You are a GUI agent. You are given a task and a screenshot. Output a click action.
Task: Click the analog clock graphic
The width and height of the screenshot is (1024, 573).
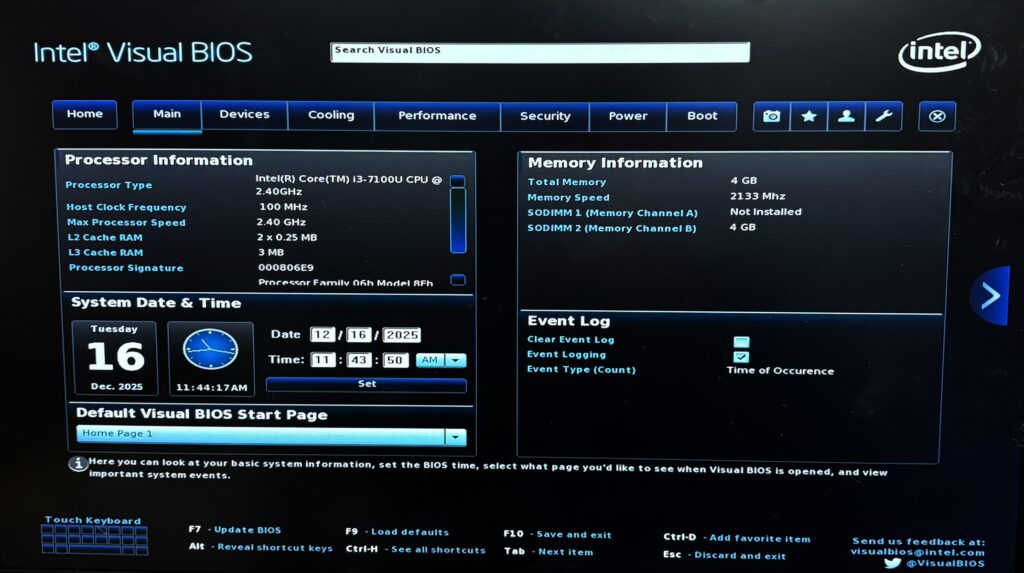(210, 350)
